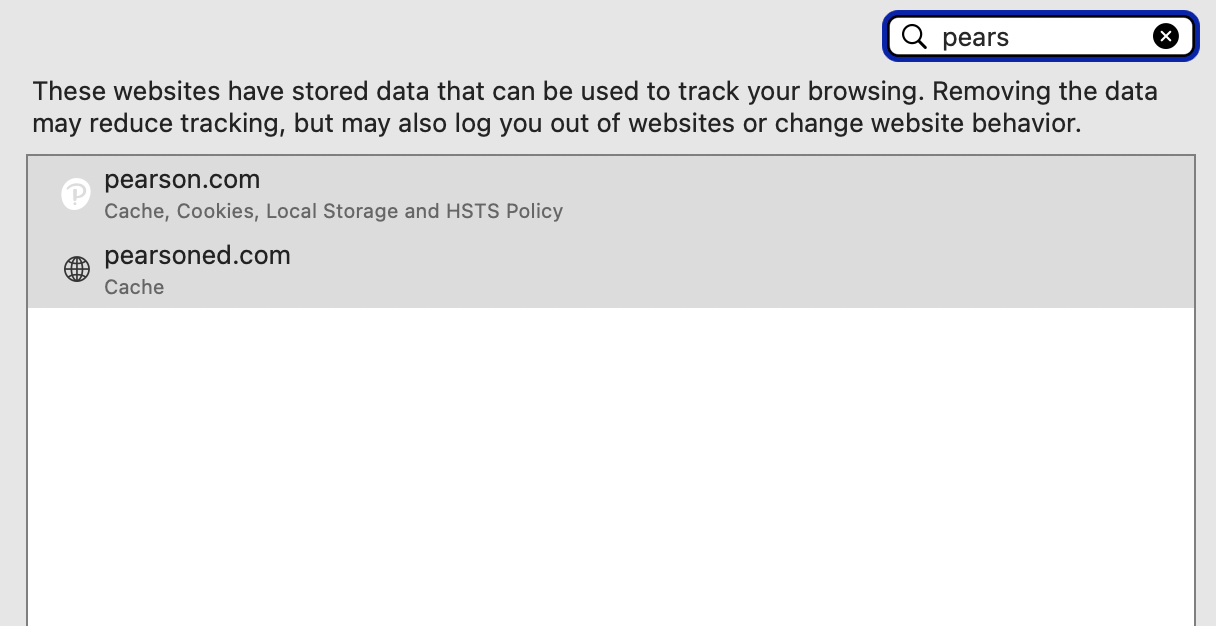Click the magnifying glass search icon
Image resolution: width=1216 pixels, height=626 pixels.
(914, 37)
